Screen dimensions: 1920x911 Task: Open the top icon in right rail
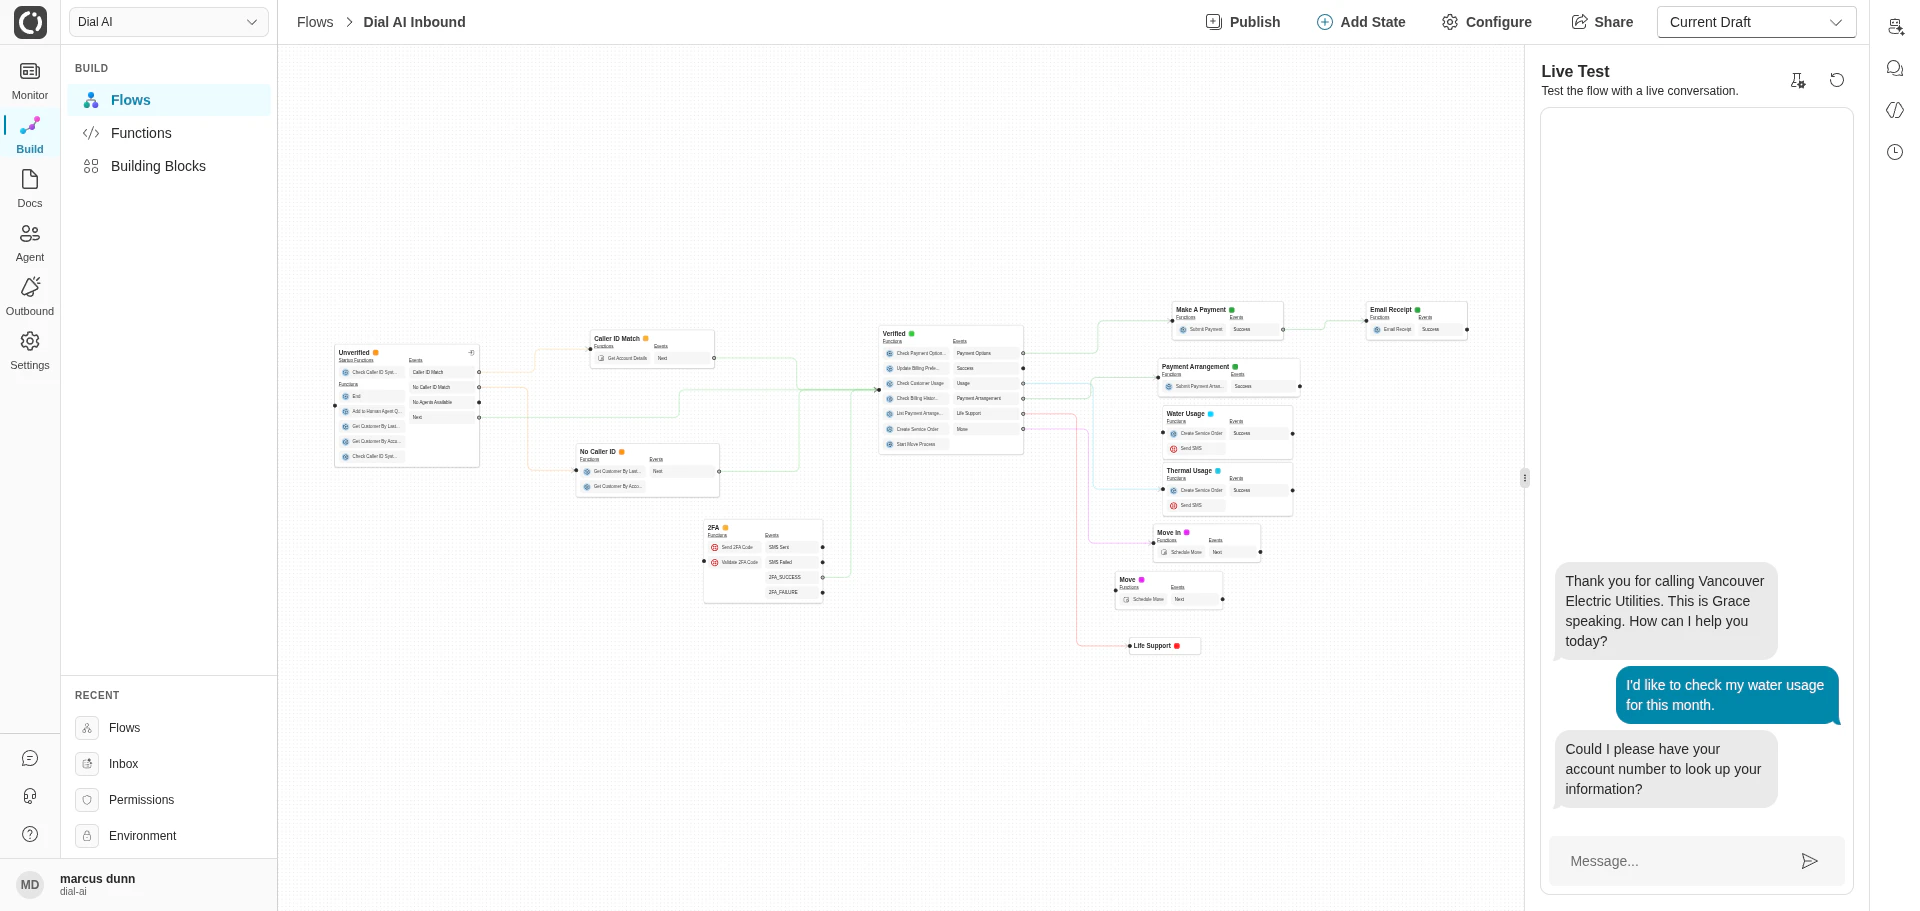tap(1895, 27)
